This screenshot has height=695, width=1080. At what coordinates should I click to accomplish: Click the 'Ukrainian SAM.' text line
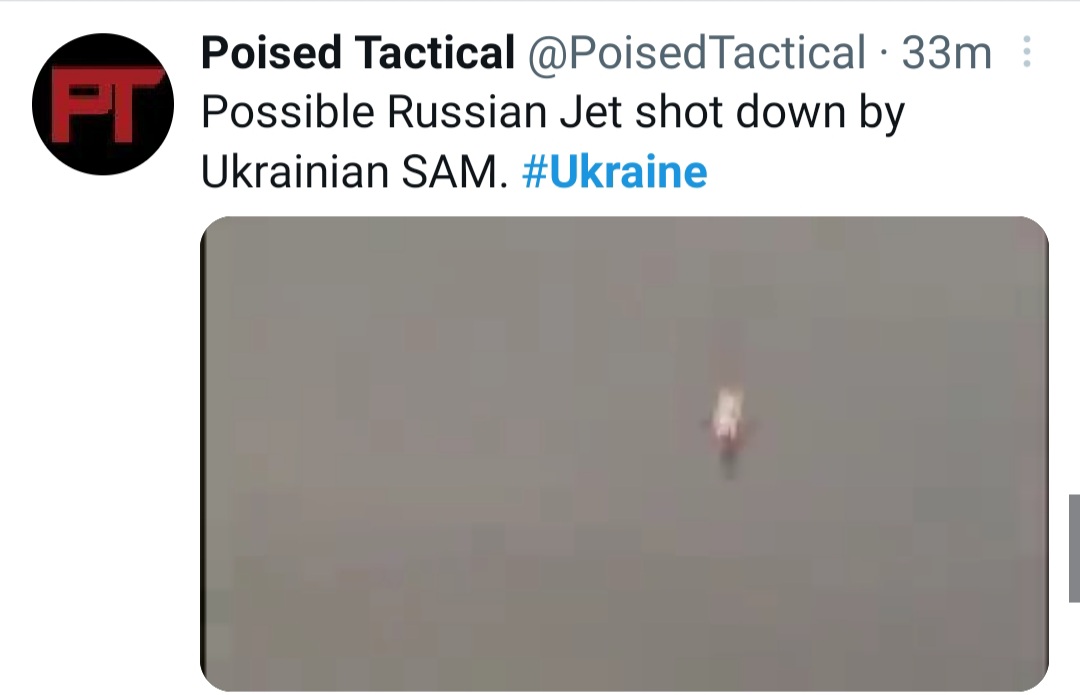pyautogui.click(x=354, y=172)
